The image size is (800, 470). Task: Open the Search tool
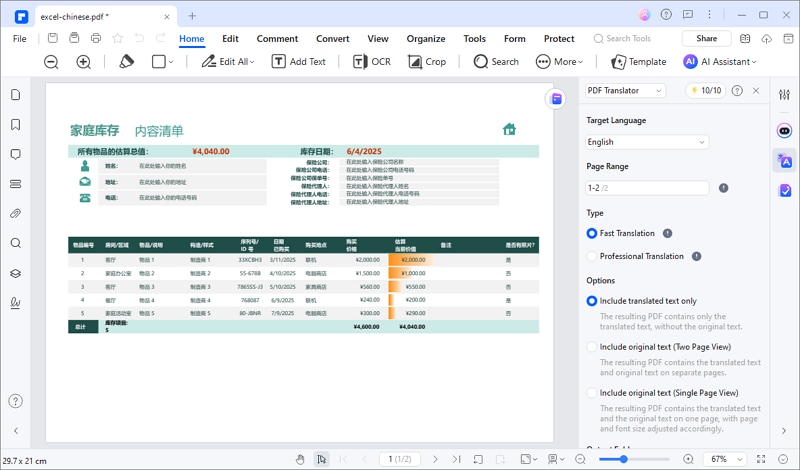pyautogui.click(x=496, y=62)
